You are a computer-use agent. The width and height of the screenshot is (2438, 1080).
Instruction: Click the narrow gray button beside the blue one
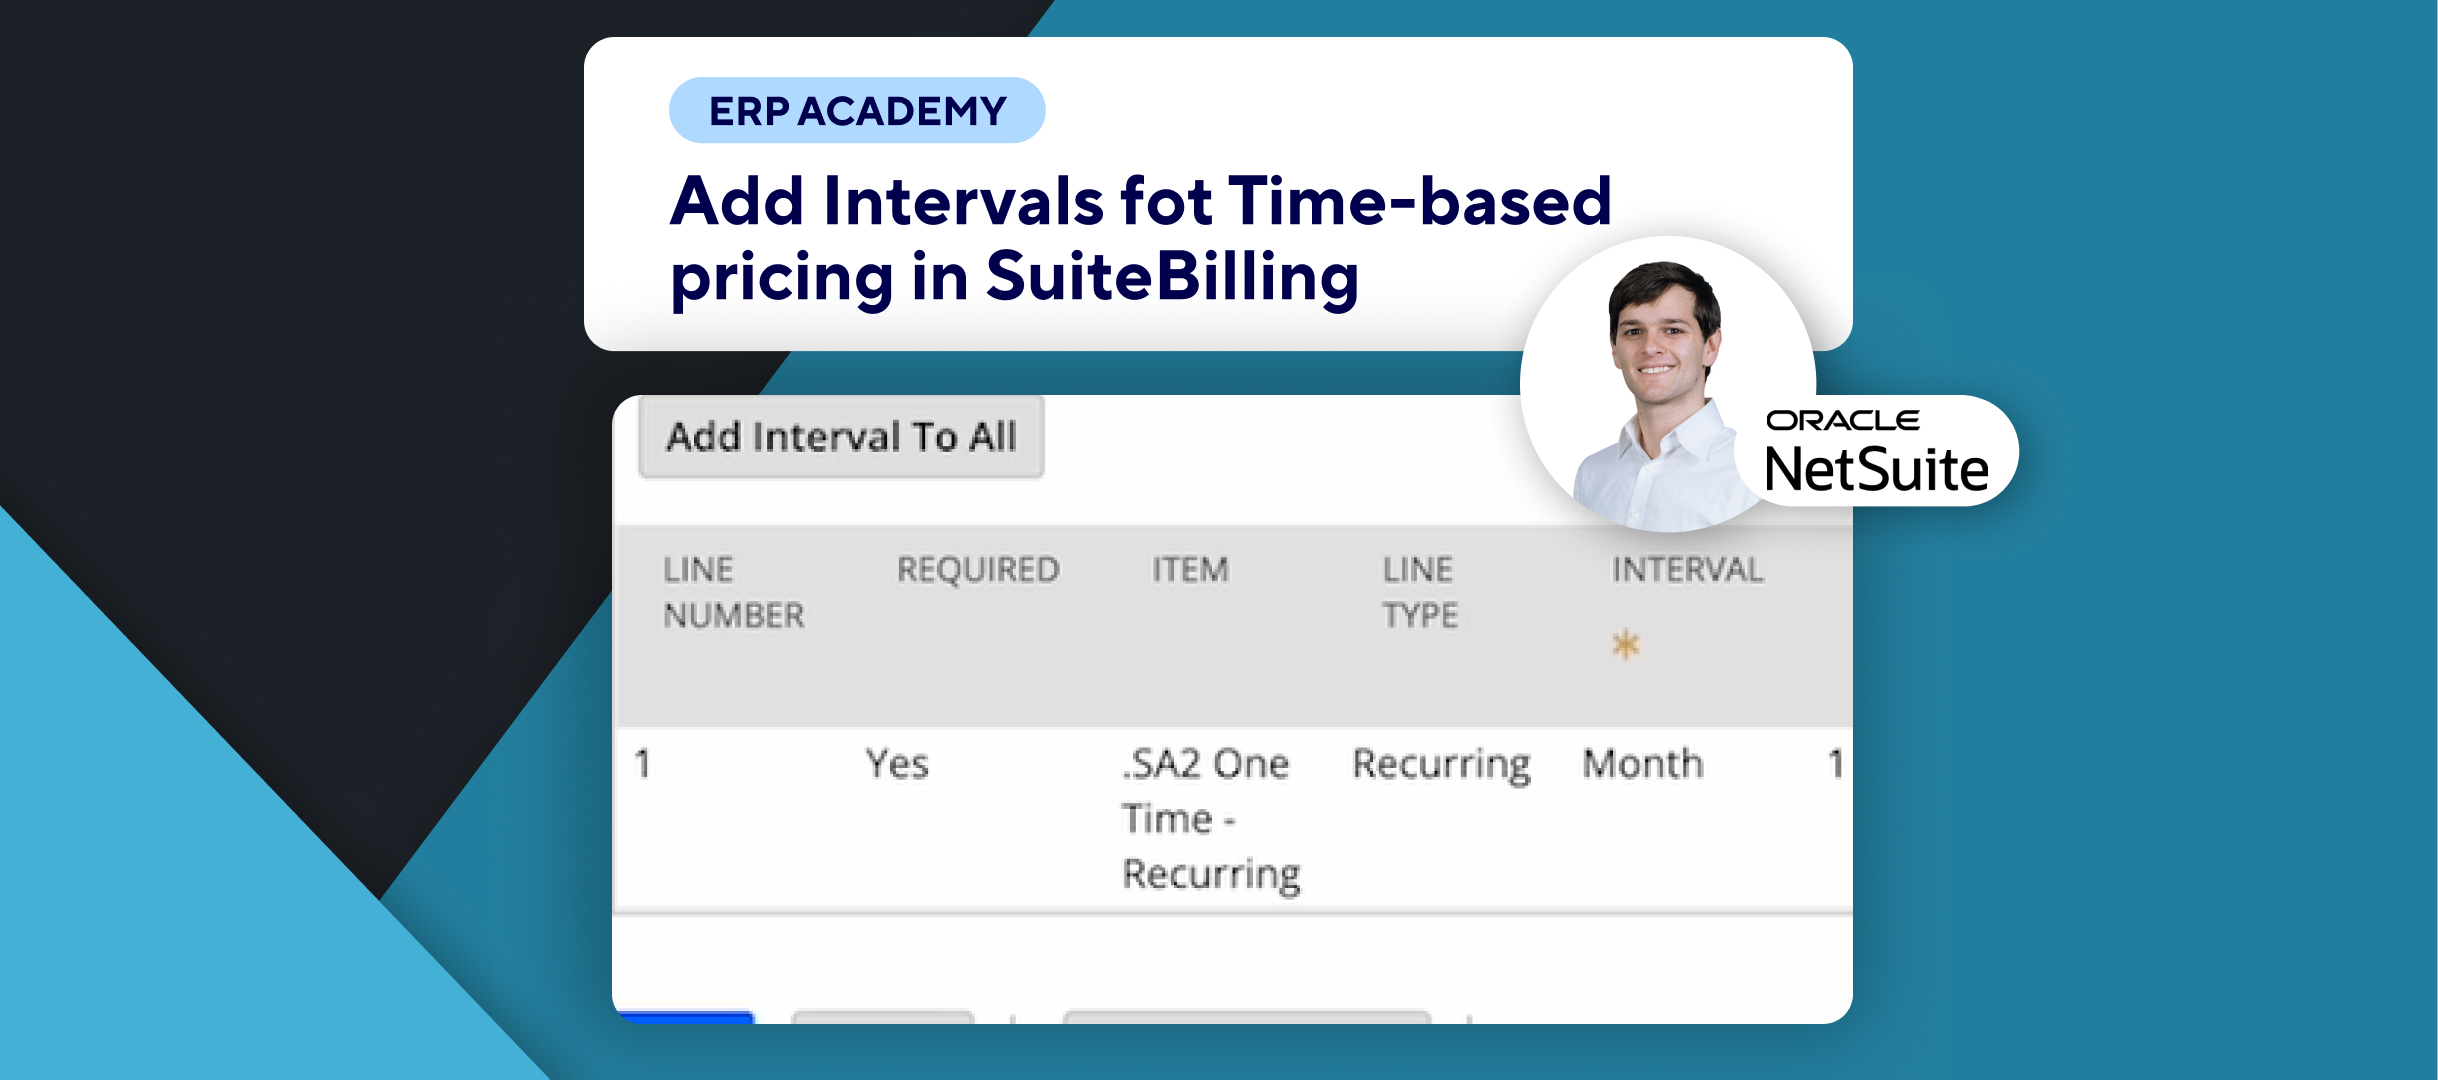click(882, 1017)
